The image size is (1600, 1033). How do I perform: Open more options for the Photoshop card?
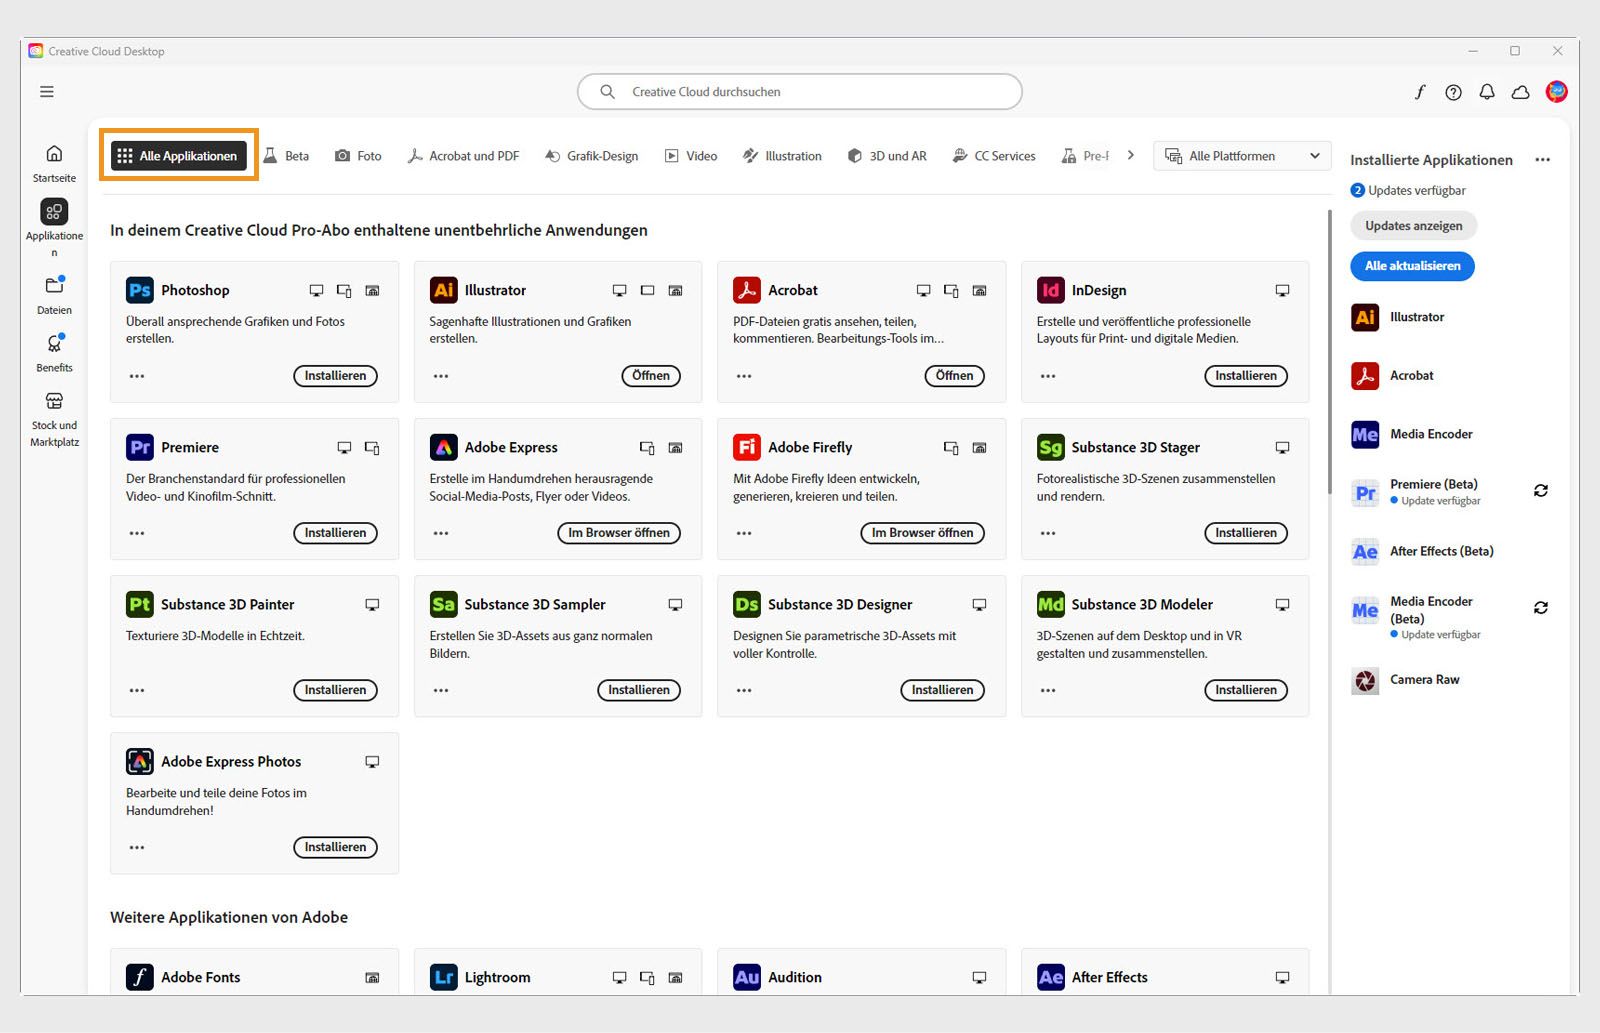point(137,376)
